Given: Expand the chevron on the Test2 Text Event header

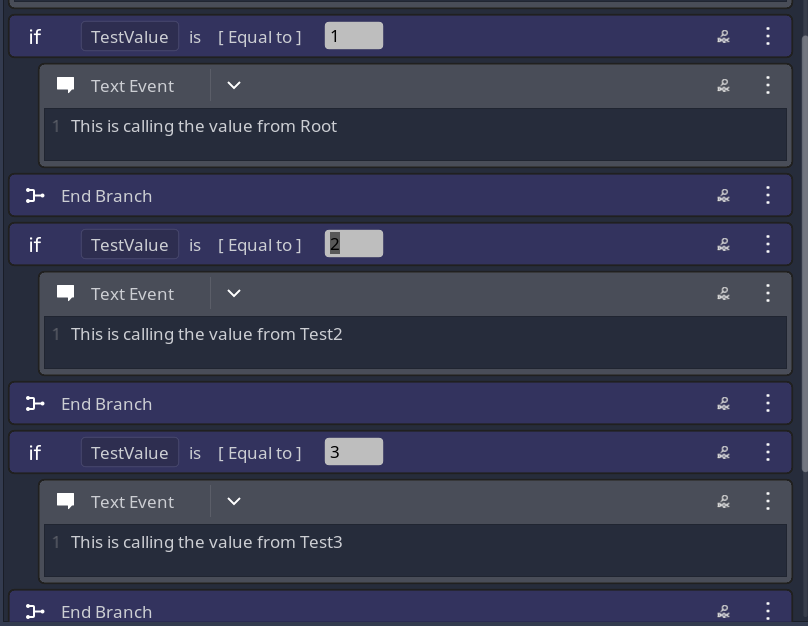Looking at the screenshot, I should tap(233, 293).
